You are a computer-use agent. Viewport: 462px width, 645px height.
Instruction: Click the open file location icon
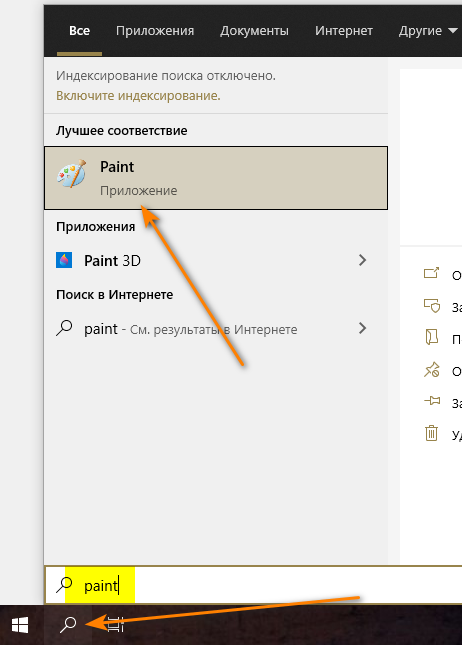point(432,337)
